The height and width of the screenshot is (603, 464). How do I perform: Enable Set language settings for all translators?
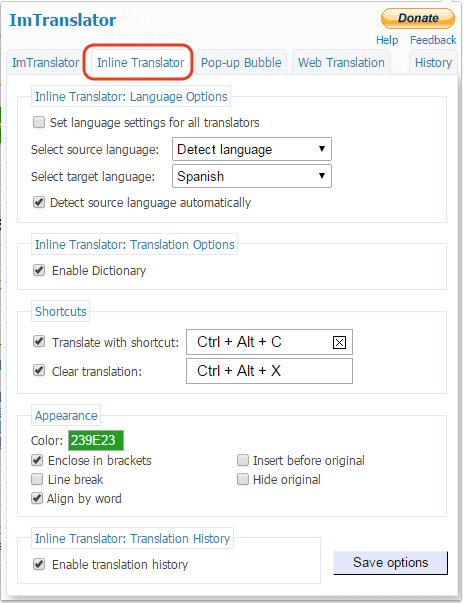pyautogui.click(x=39, y=122)
